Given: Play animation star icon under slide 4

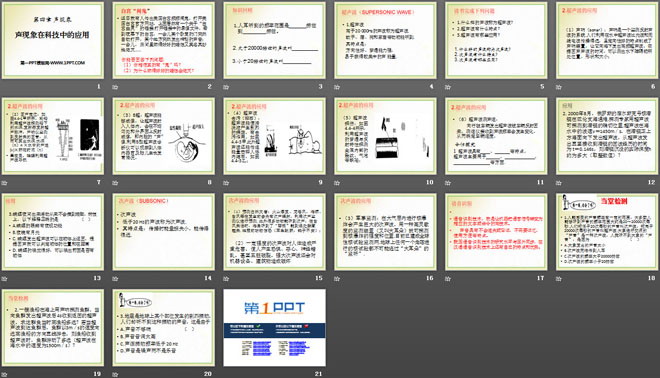Looking at the screenshot, I should [337, 87].
